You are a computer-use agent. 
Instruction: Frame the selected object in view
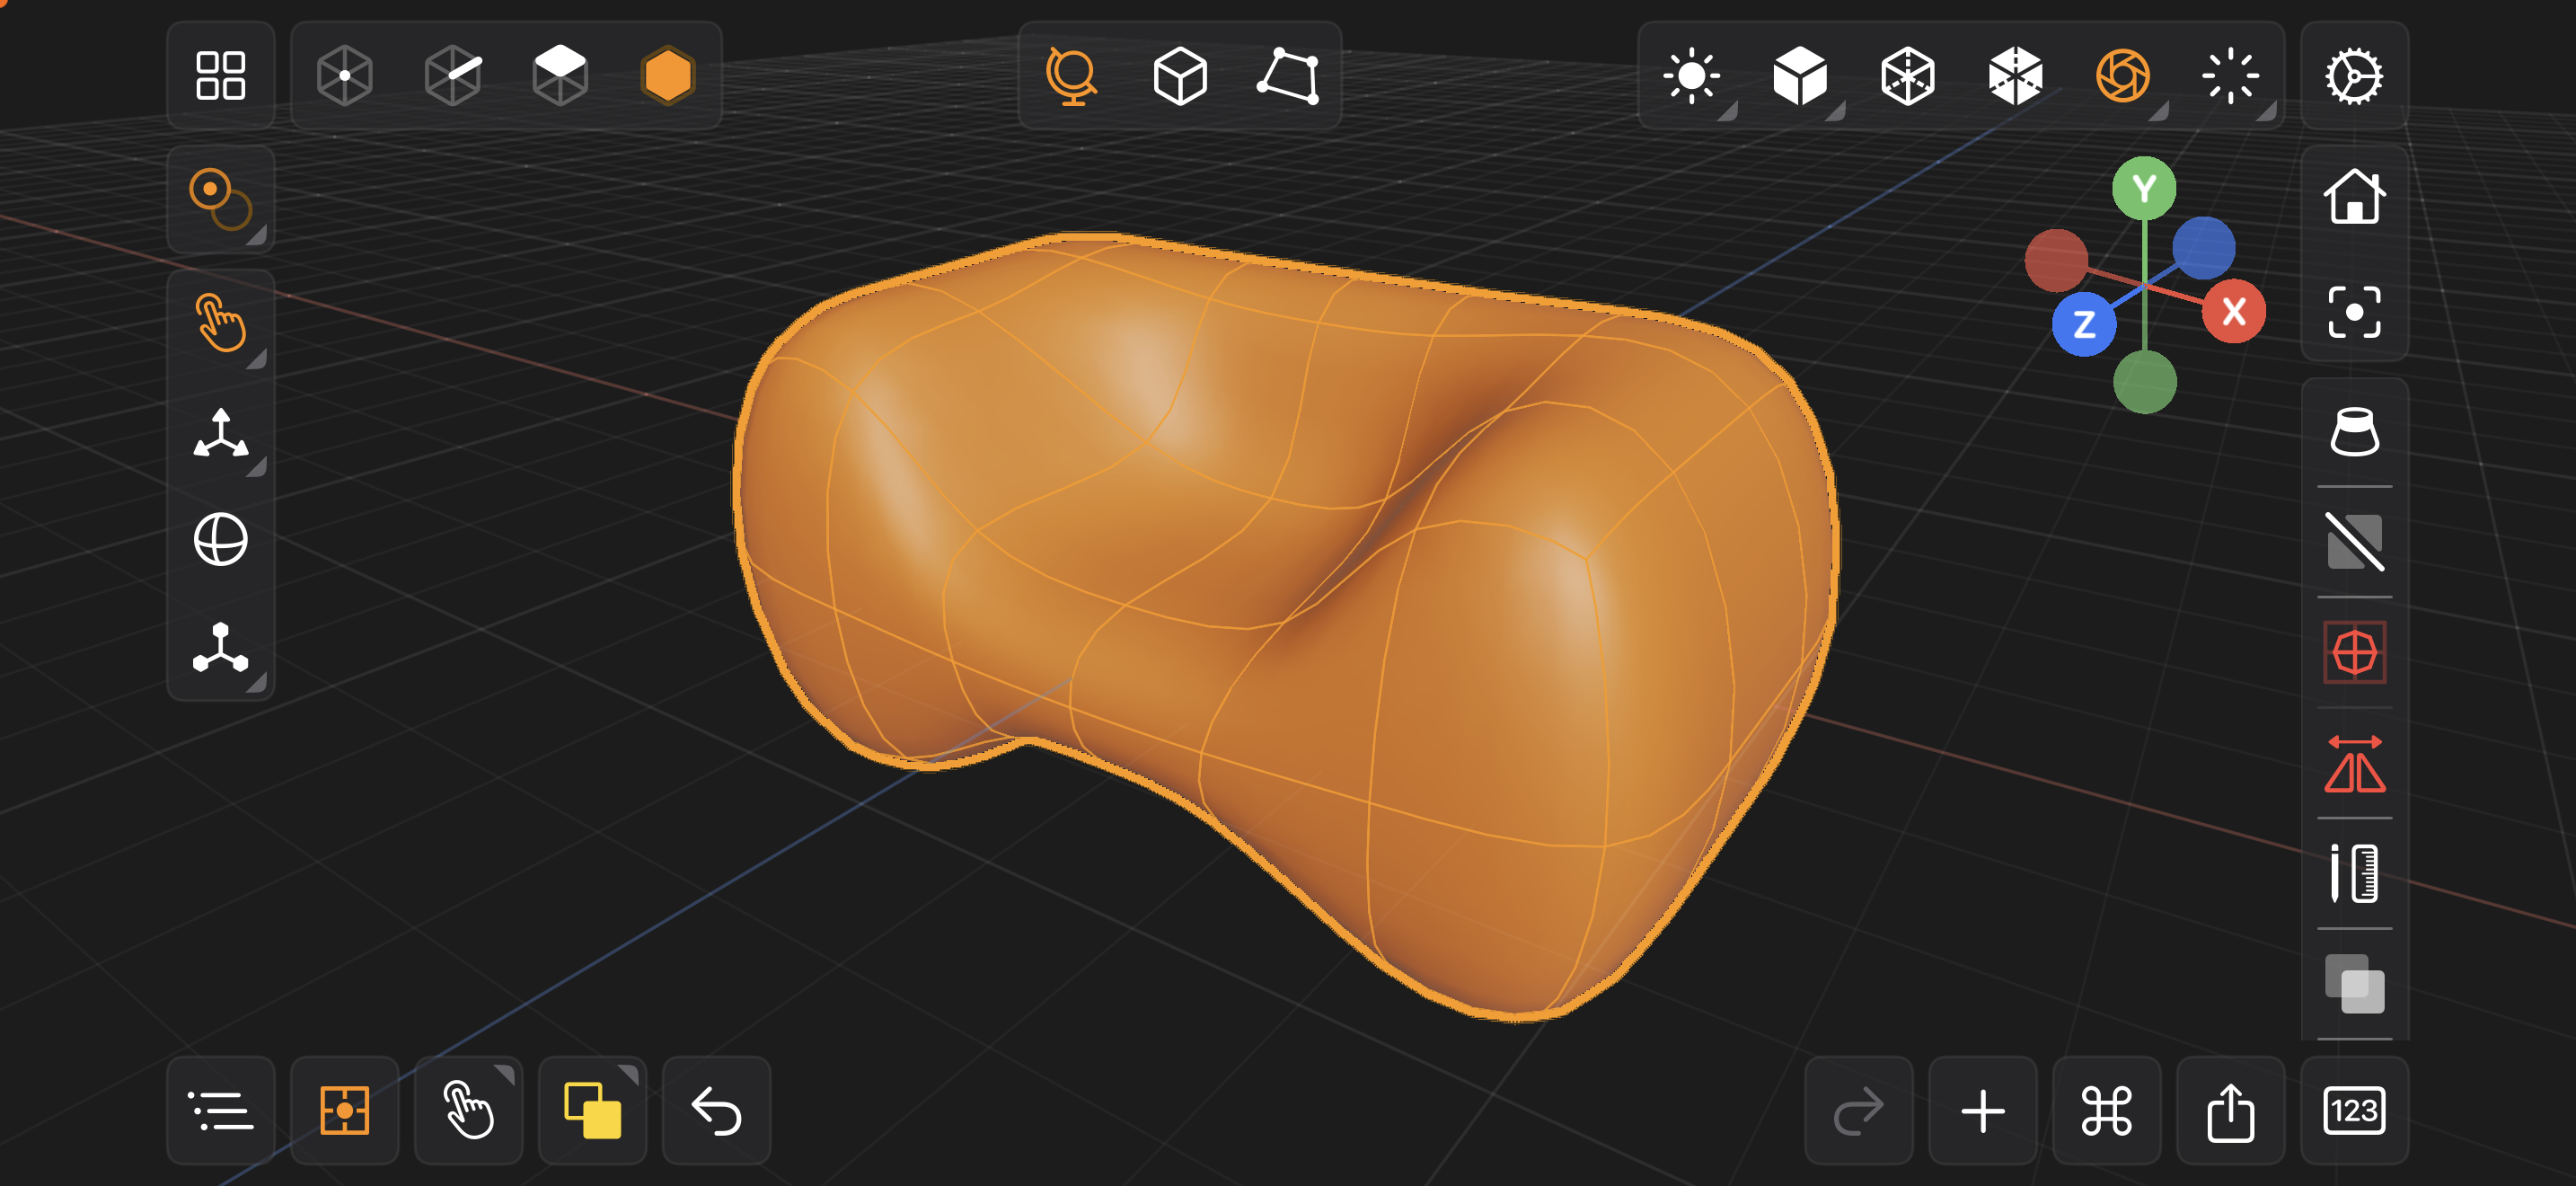[x=2354, y=312]
